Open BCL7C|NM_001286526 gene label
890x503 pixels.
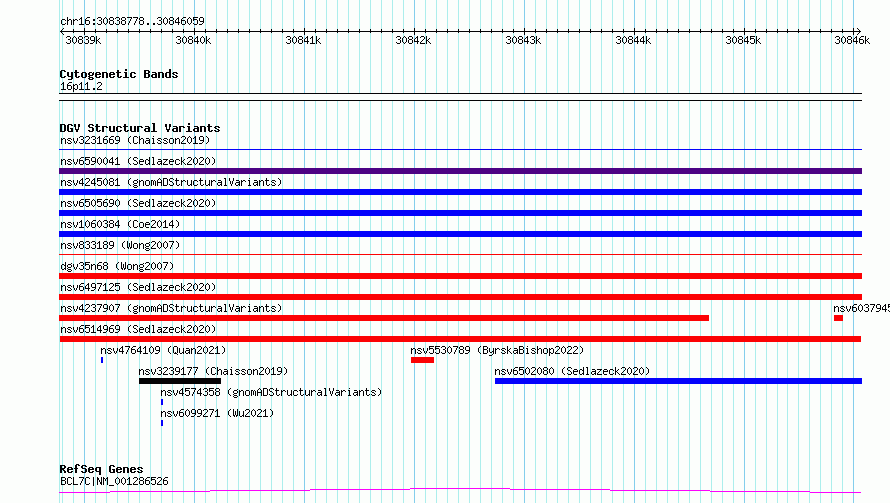(x=114, y=481)
